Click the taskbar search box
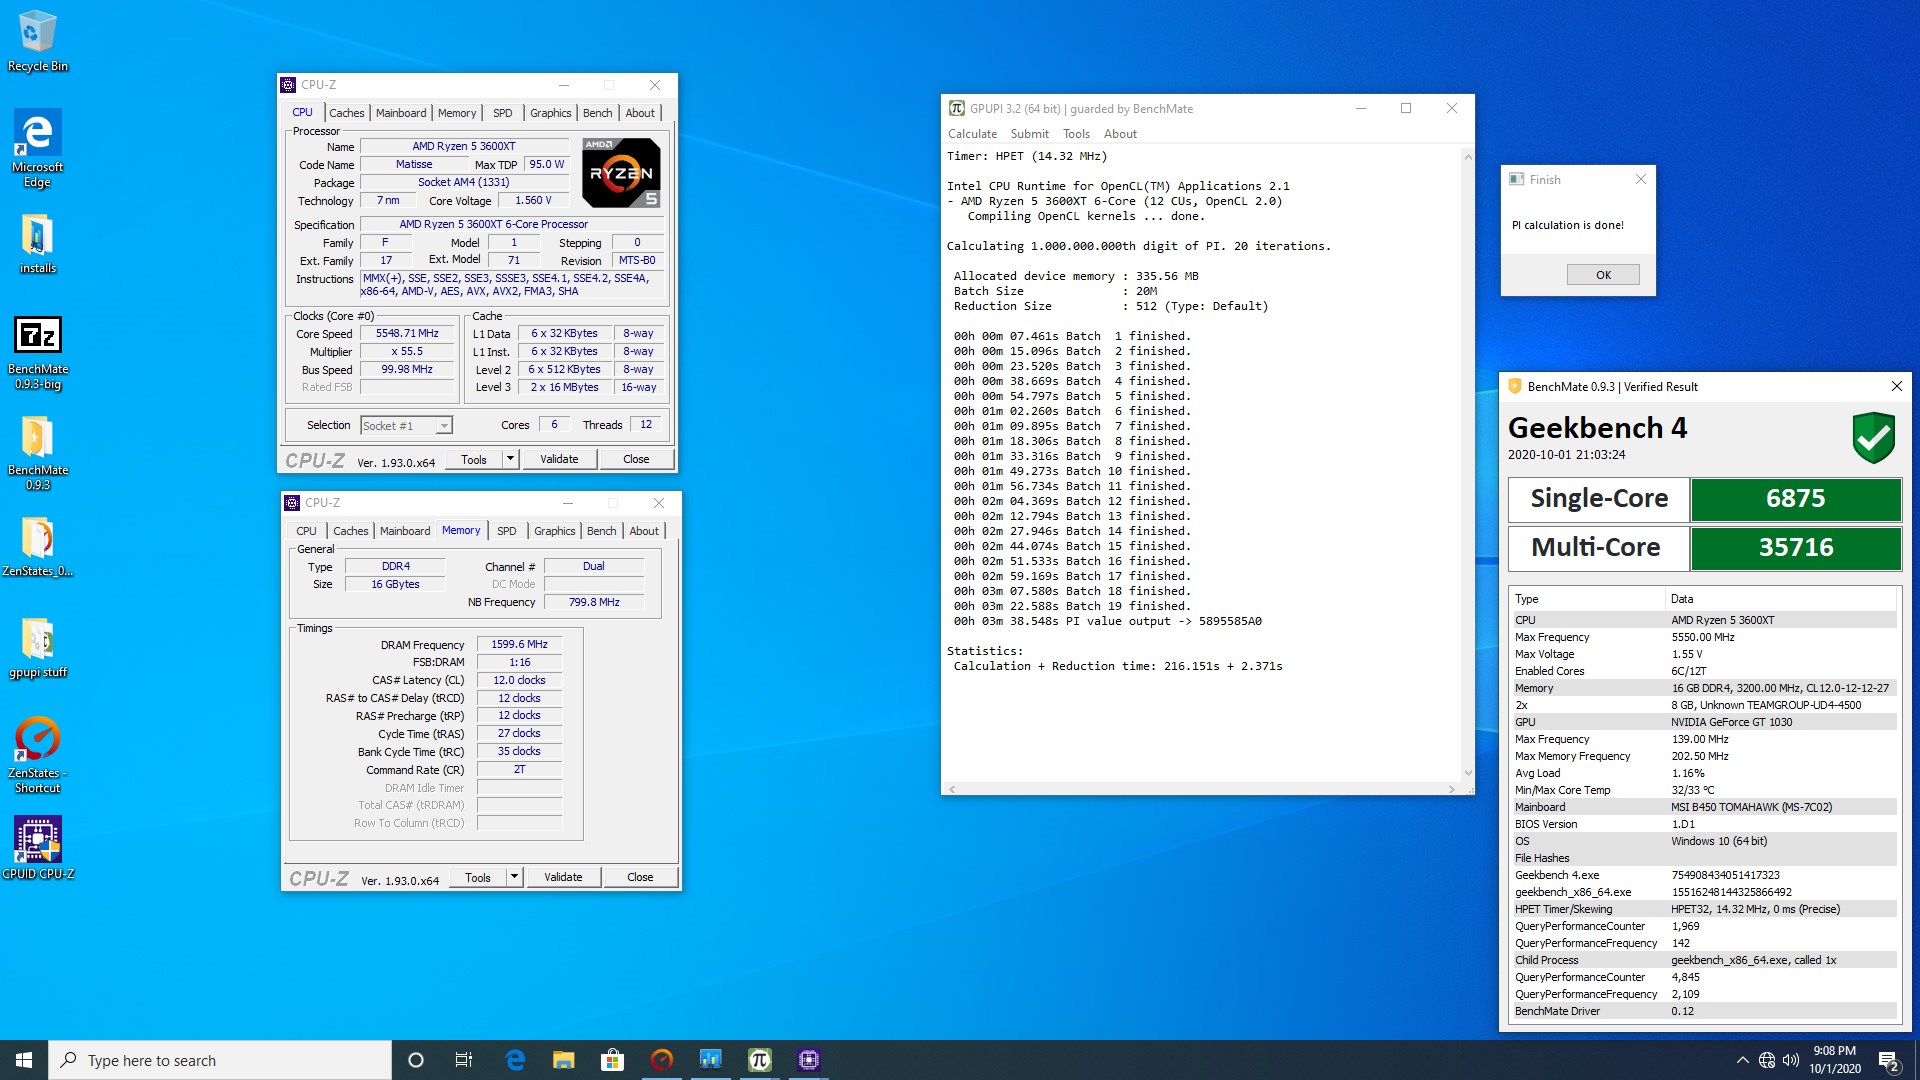The image size is (1920, 1080). [x=220, y=1060]
